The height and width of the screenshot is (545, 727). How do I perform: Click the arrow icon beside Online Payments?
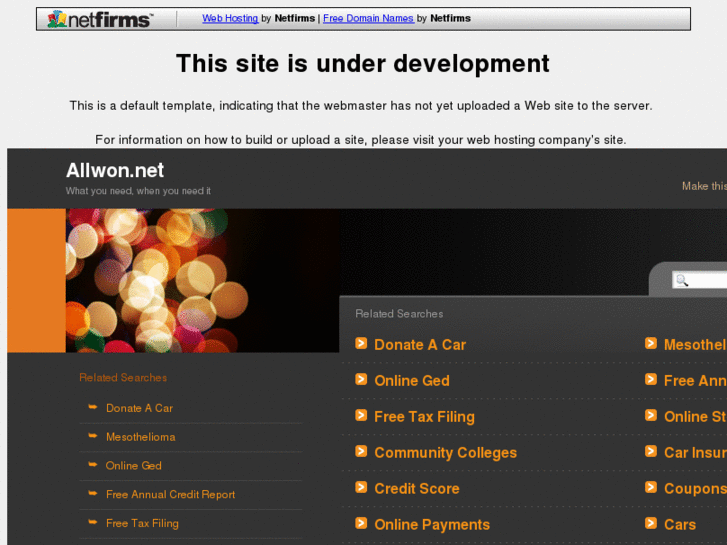coord(361,523)
